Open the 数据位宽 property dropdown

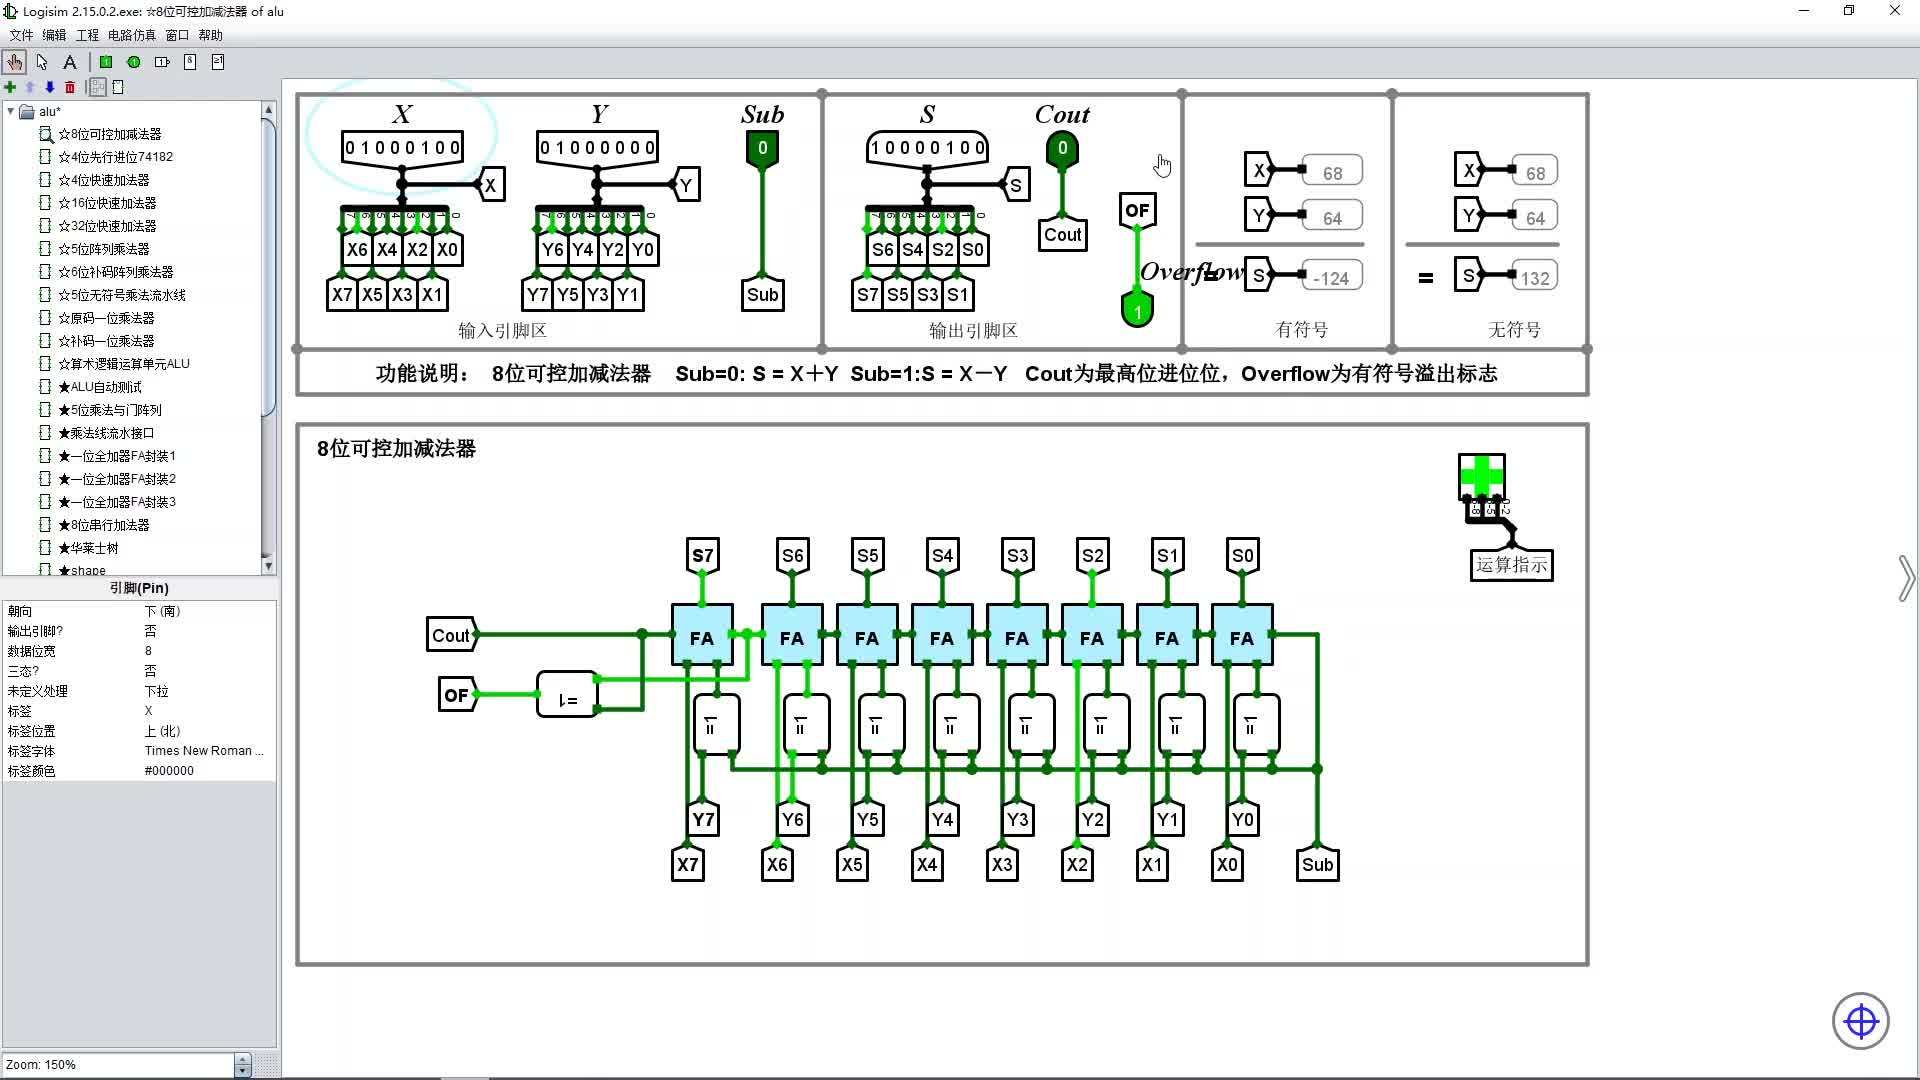click(x=208, y=651)
